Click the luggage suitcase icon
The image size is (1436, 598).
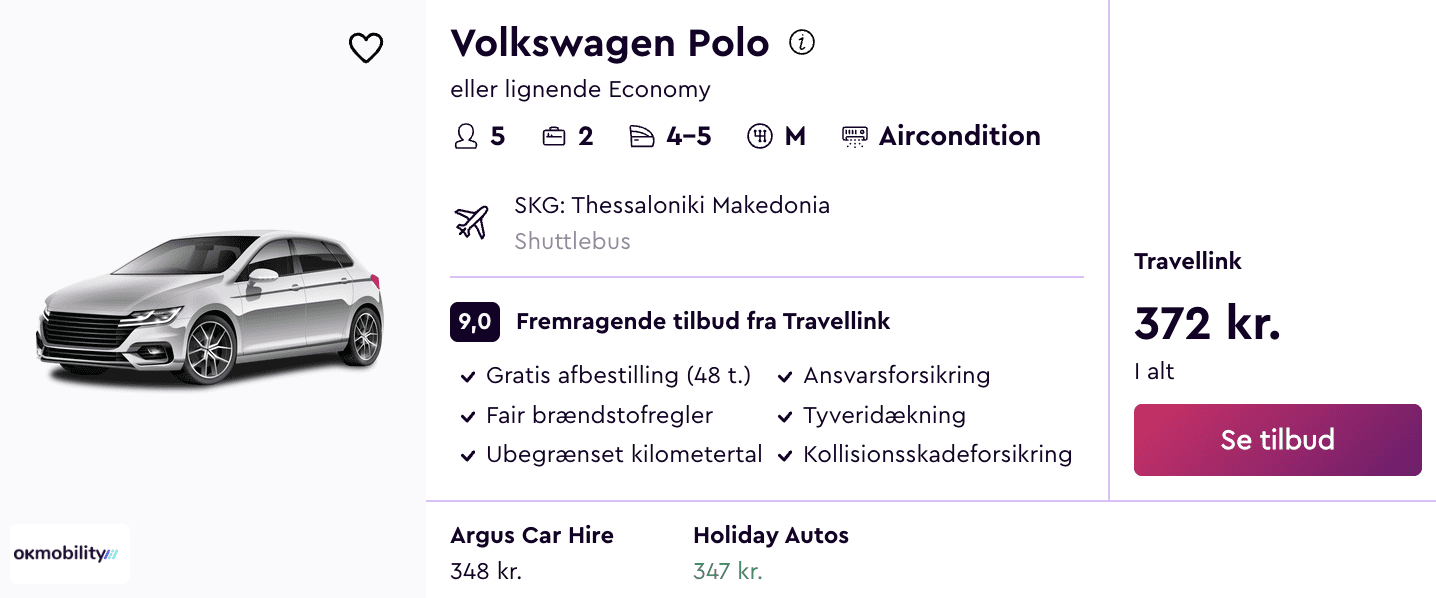(554, 136)
